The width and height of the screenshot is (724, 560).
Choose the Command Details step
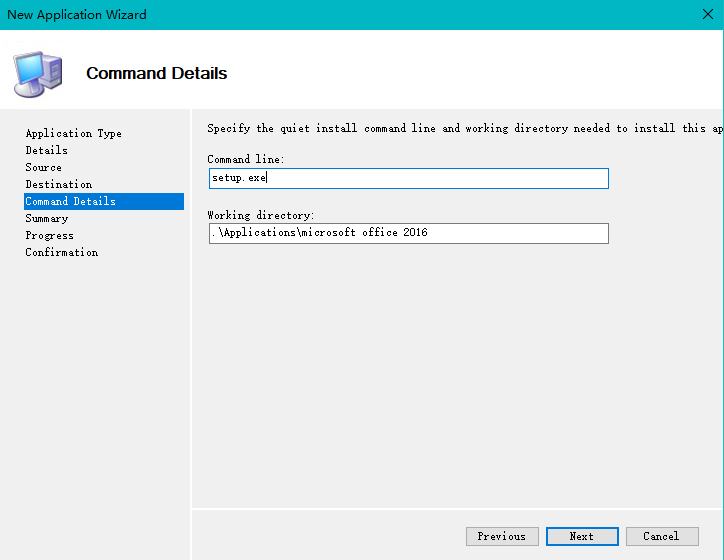pyautogui.click(x=104, y=201)
